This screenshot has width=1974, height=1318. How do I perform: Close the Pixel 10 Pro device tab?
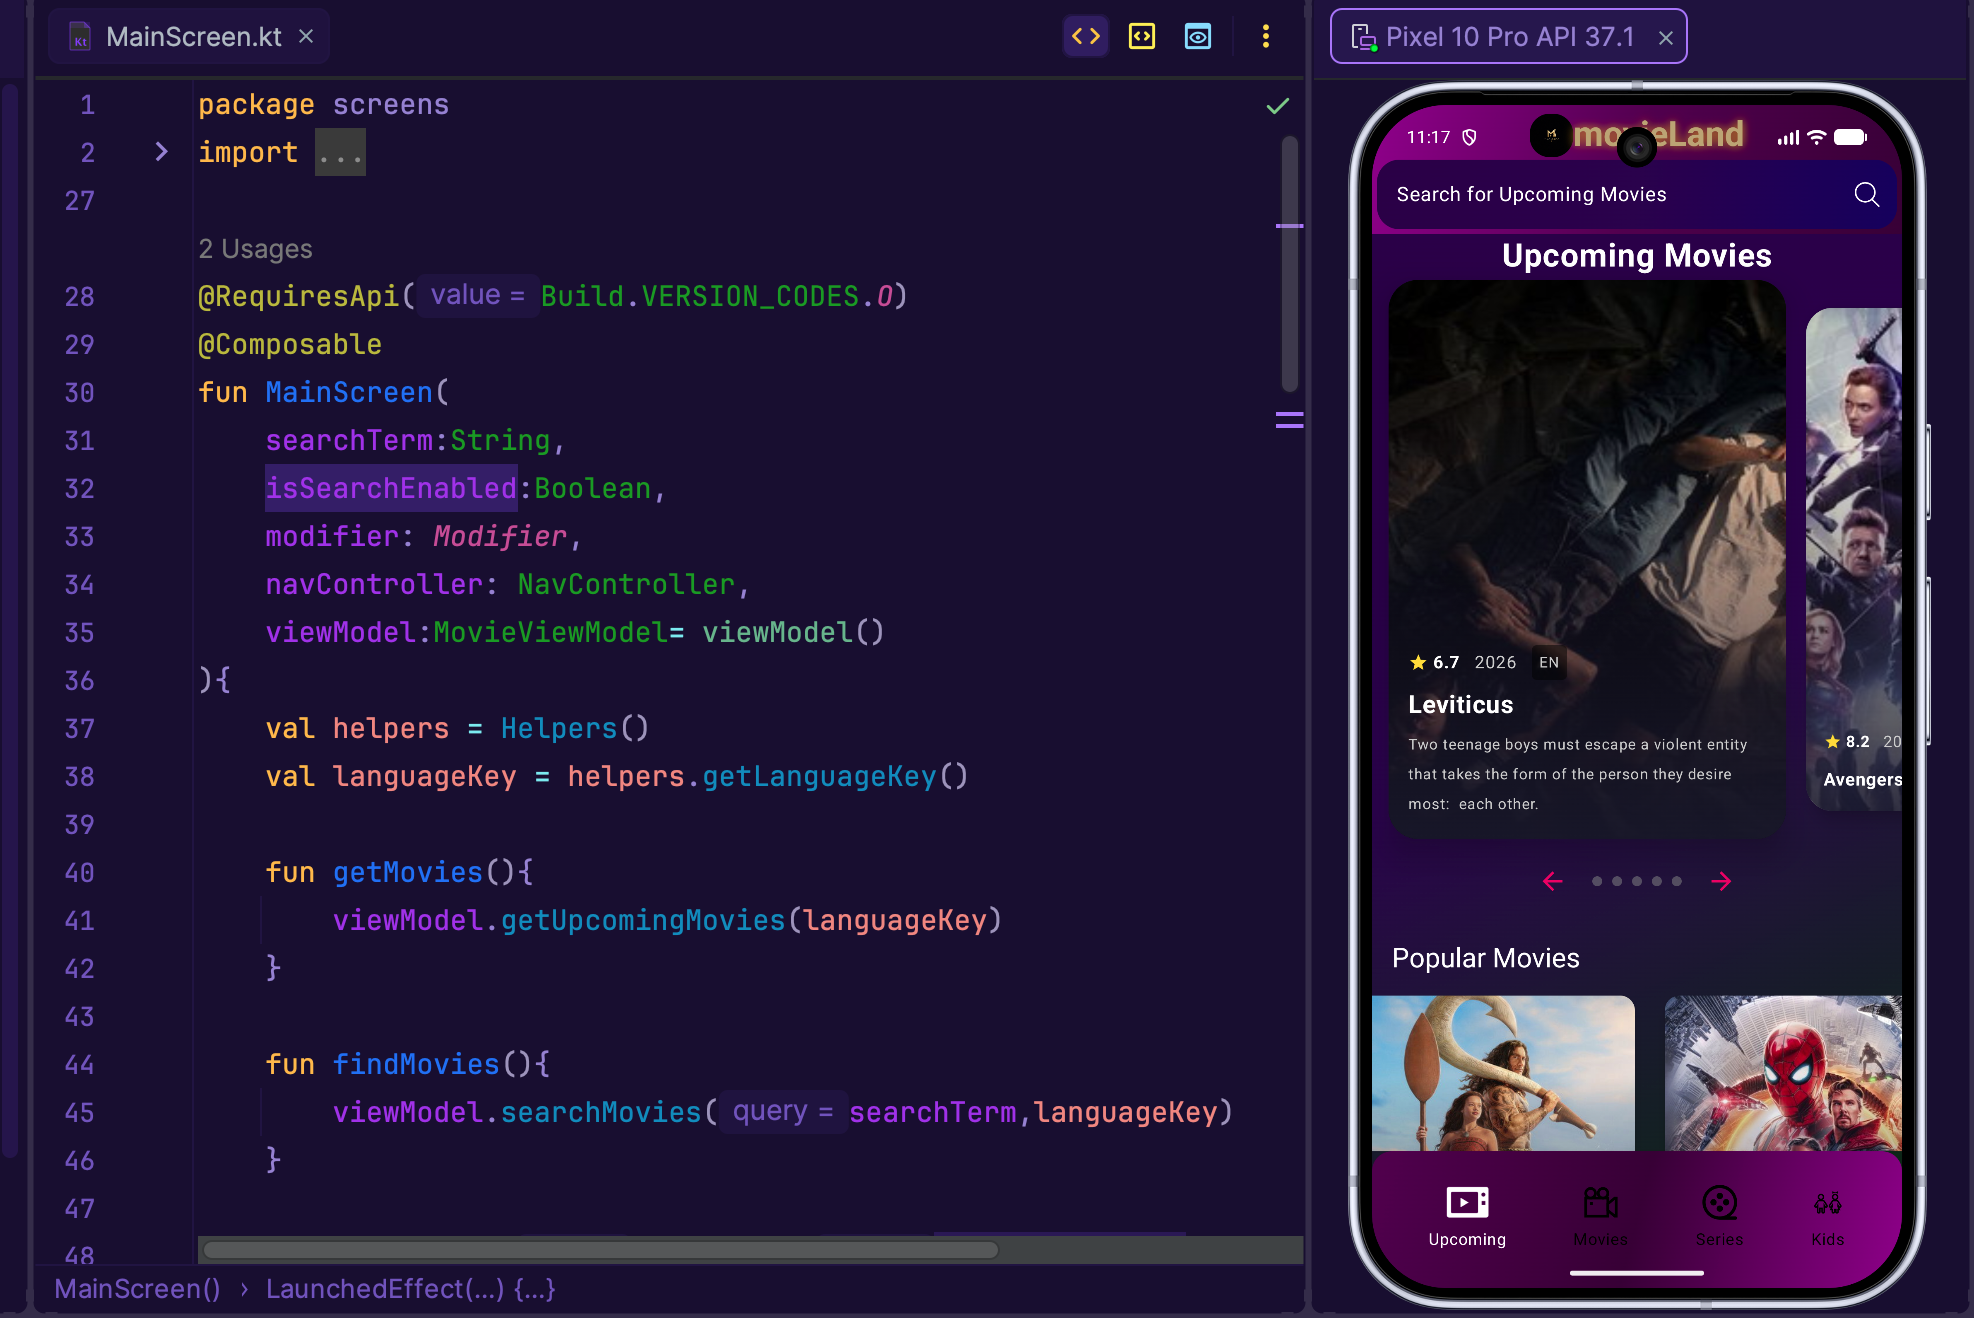click(x=1665, y=38)
